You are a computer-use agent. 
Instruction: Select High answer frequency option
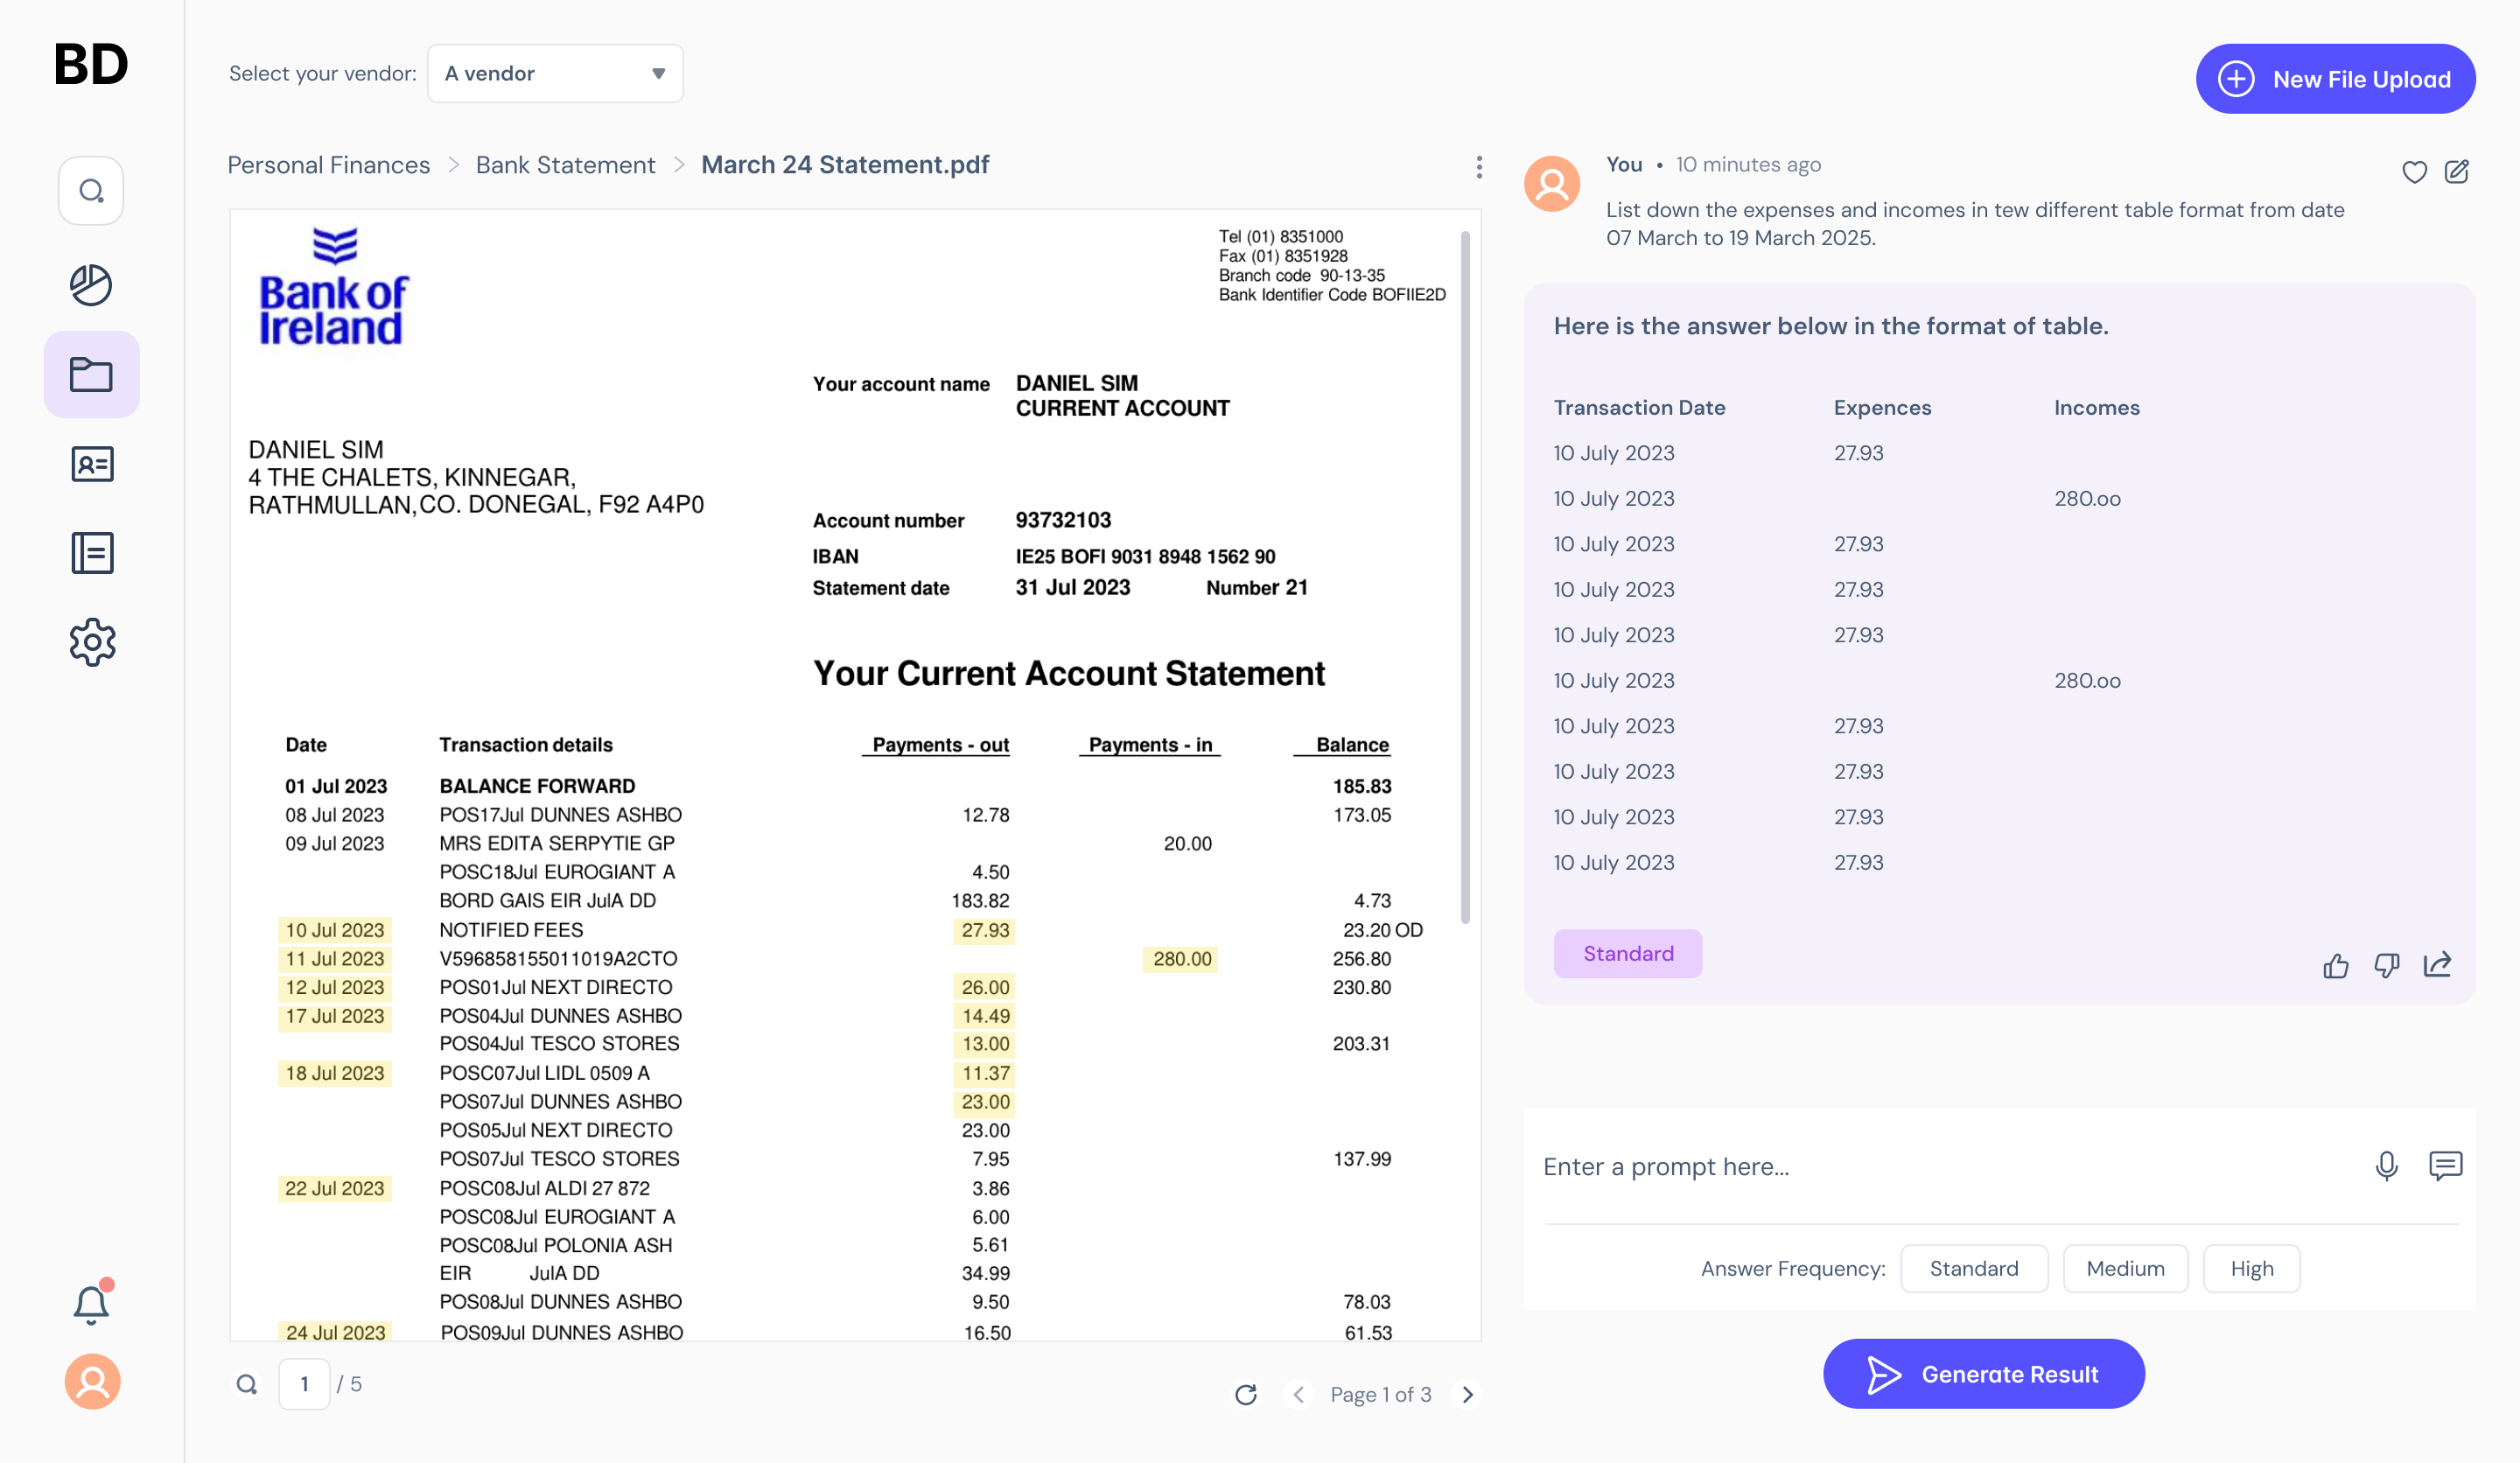2251,1268
